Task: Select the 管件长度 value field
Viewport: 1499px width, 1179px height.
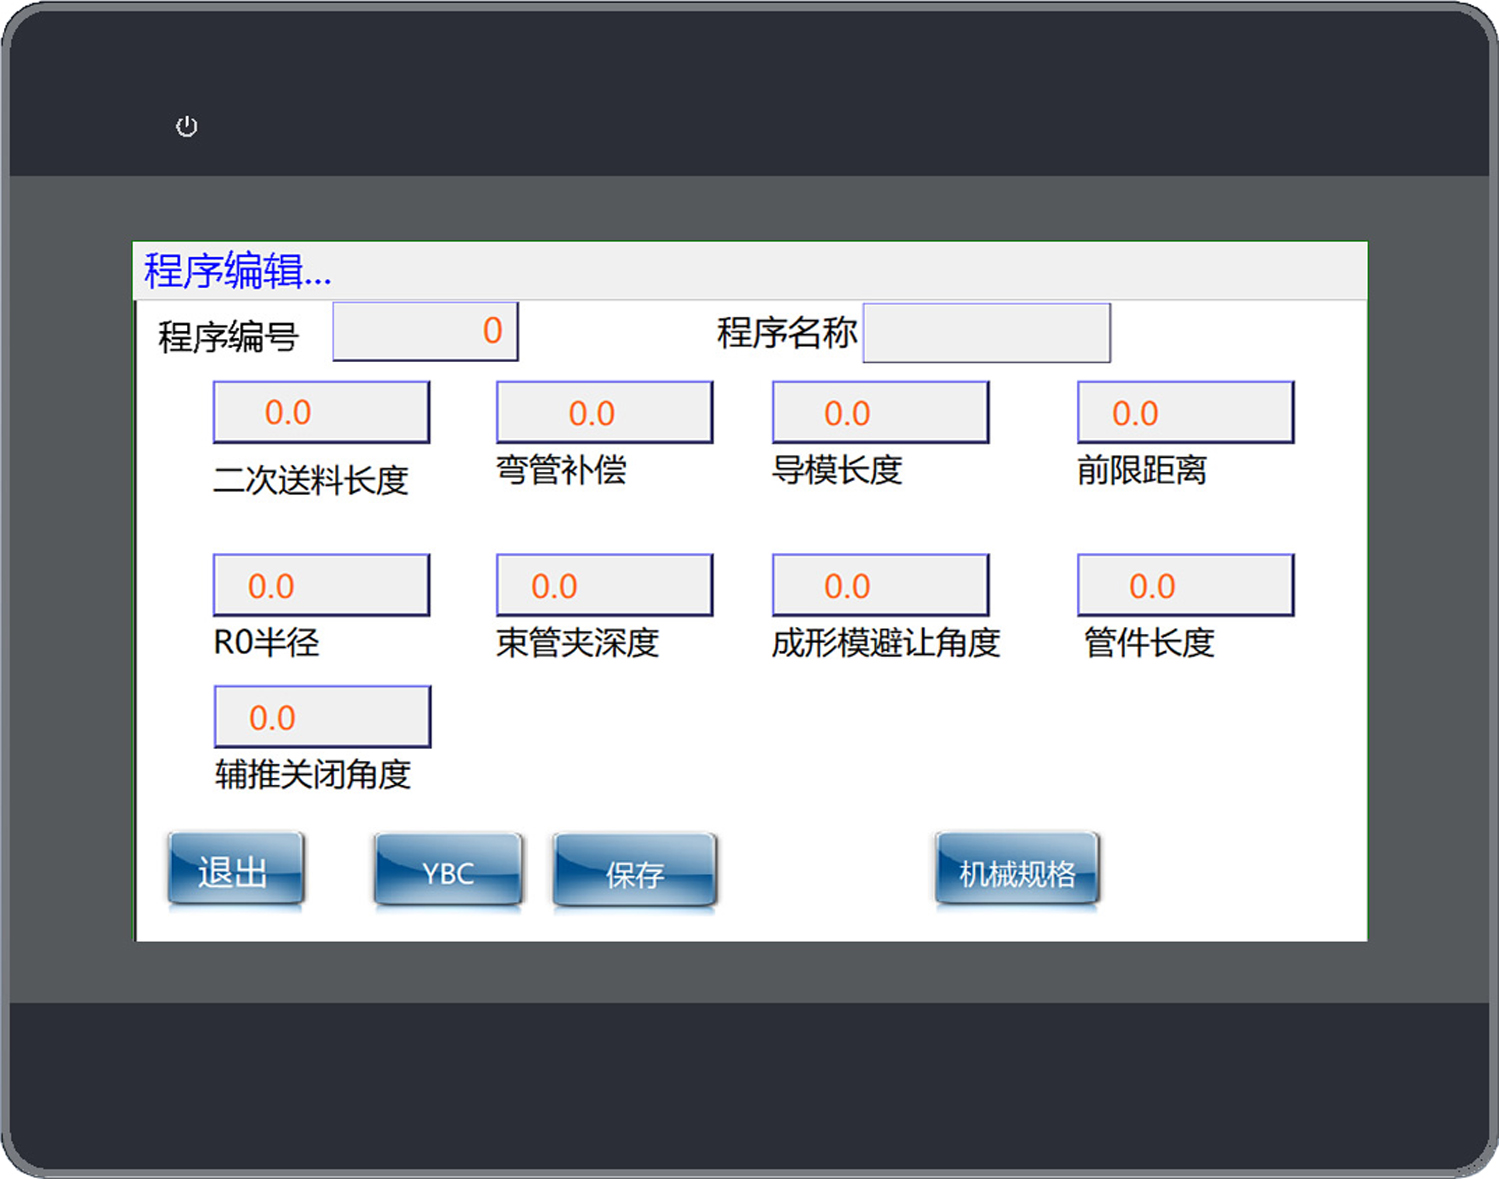Action: click(x=1185, y=585)
